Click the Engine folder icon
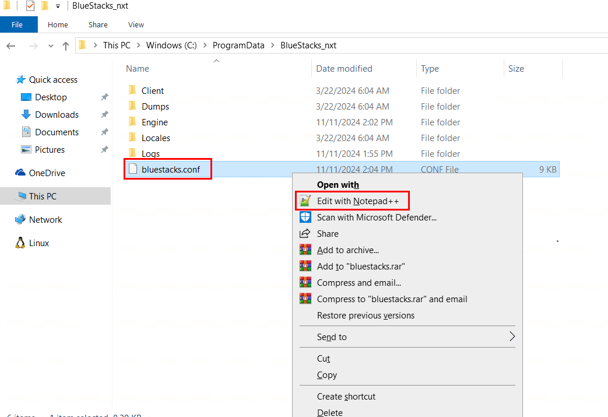Viewport: 608px width, 417px height. point(132,122)
